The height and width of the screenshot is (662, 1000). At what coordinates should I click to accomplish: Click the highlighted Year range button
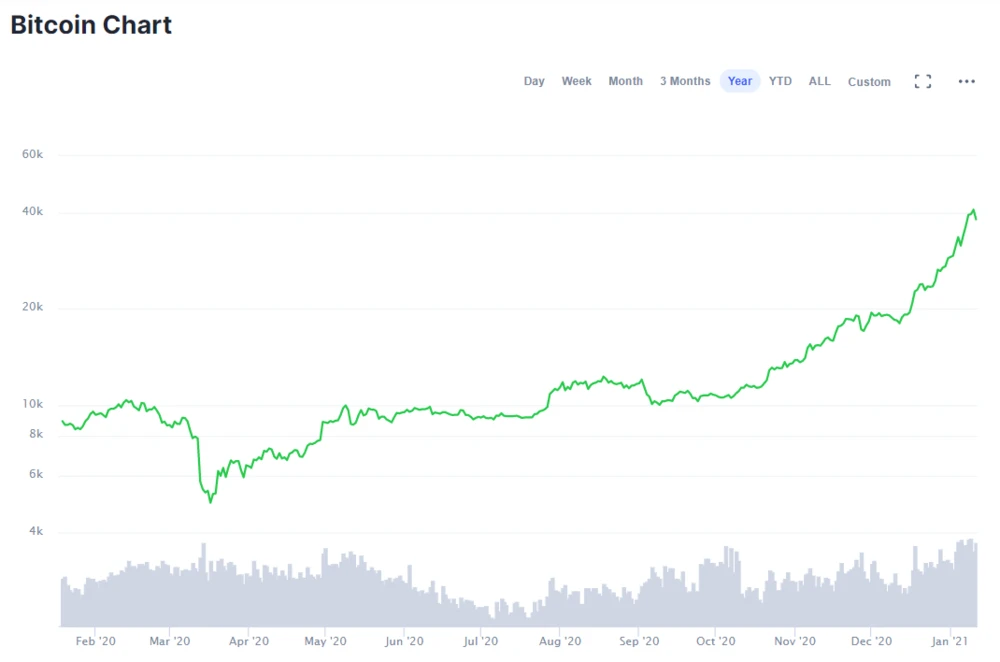[740, 82]
